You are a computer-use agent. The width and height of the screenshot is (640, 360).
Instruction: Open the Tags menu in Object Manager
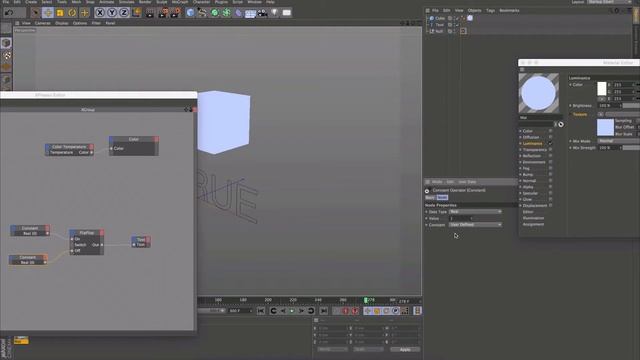point(490,10)
